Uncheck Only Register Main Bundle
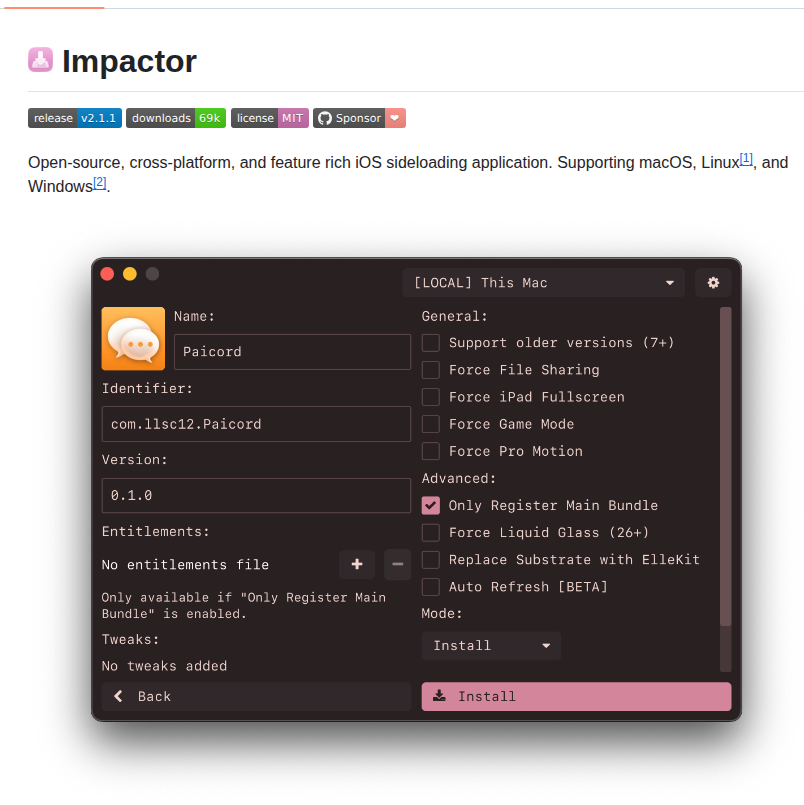804x805 pixels. click(x=430, y=505)
